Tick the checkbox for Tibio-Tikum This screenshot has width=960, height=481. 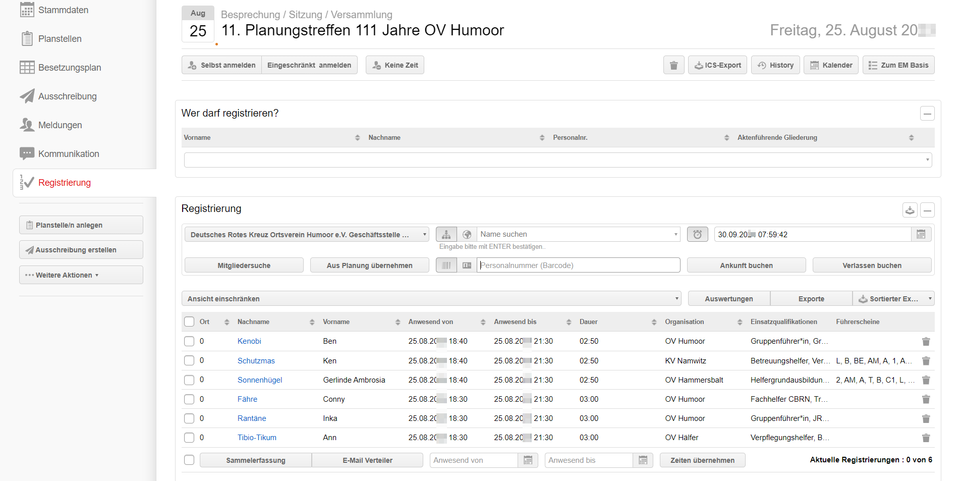pyautogui.click(x=189, y=438)
